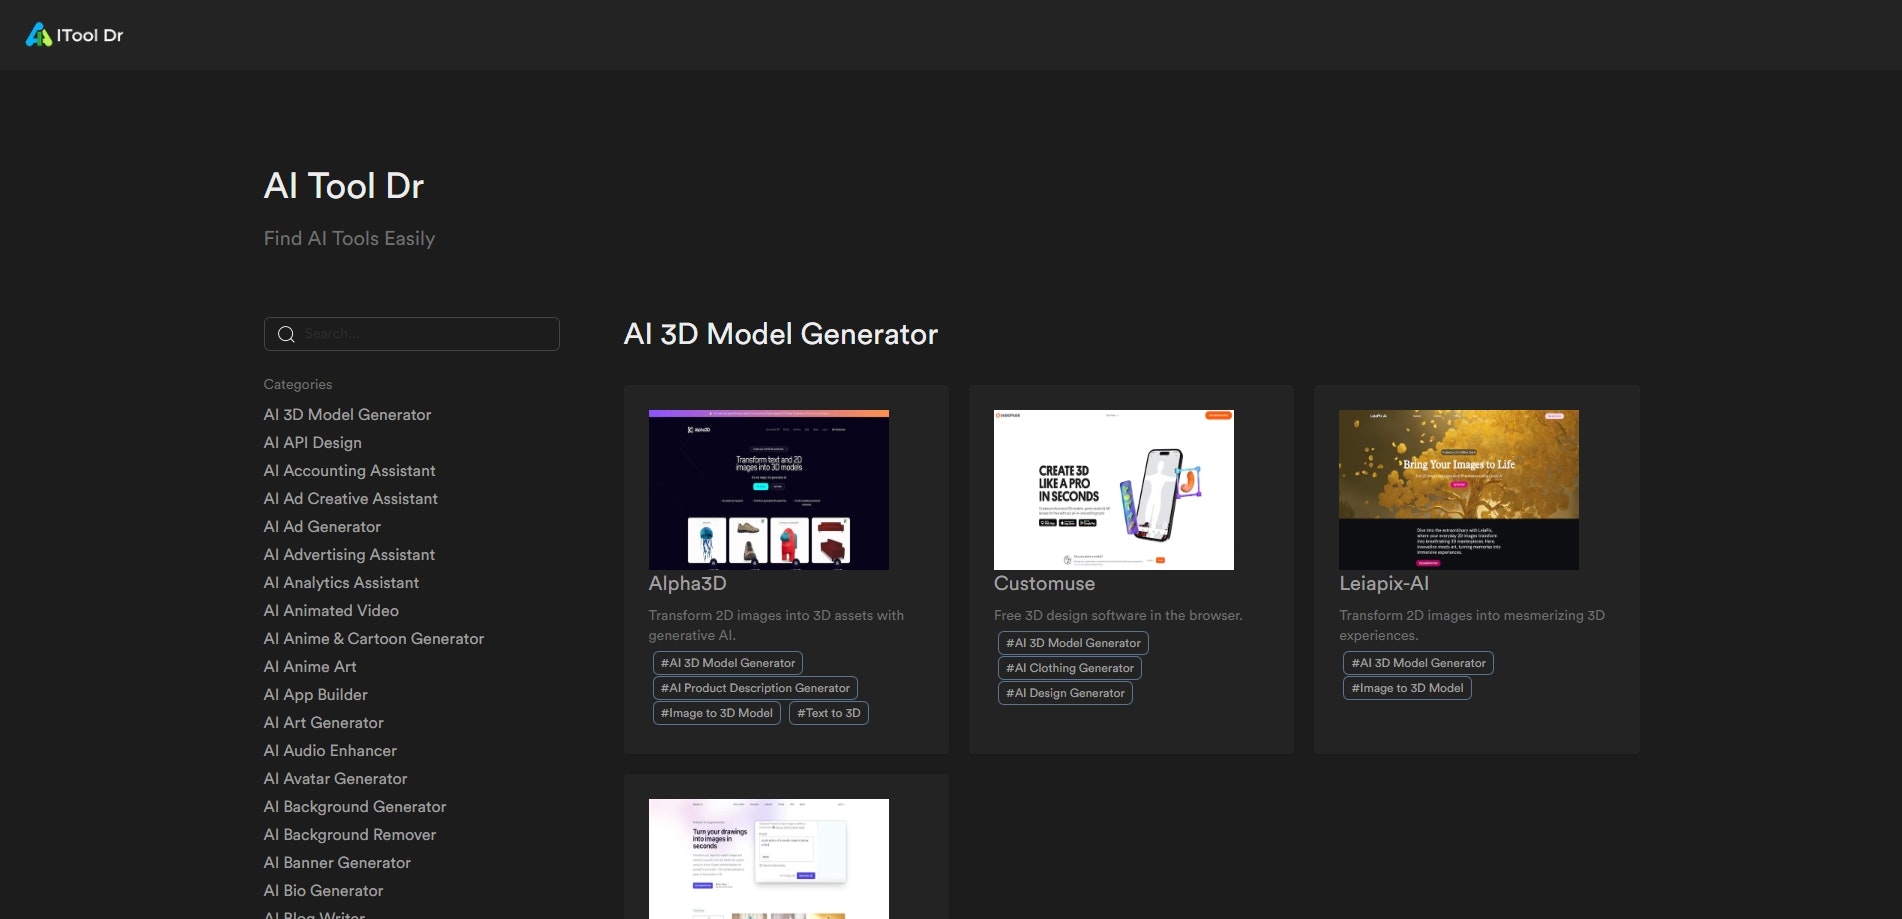Open the Customuse screenshot thumbnail

tap(1113, 490)
